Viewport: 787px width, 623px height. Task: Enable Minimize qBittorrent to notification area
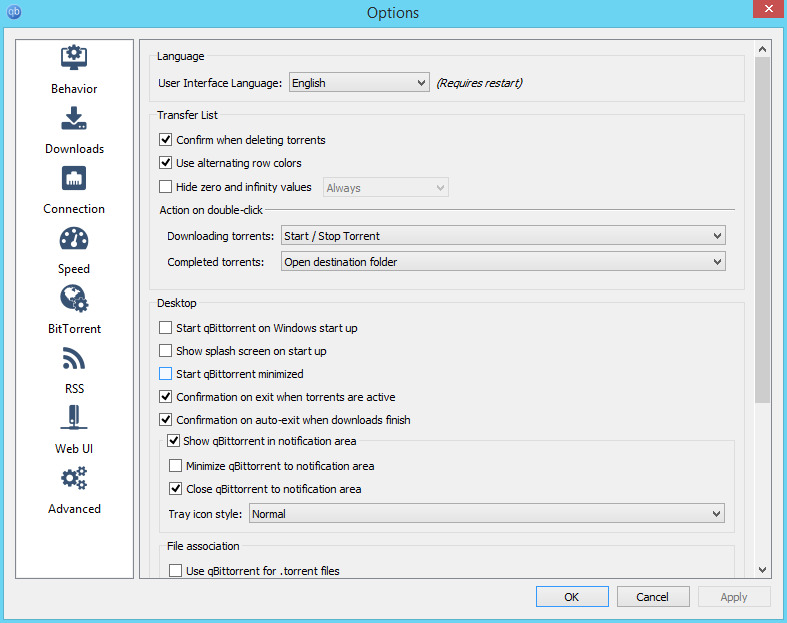coord(176,466)
